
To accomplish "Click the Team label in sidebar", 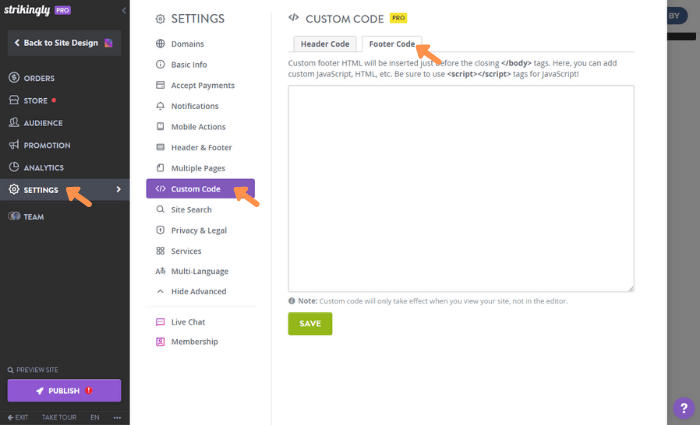I will [33, 217].
